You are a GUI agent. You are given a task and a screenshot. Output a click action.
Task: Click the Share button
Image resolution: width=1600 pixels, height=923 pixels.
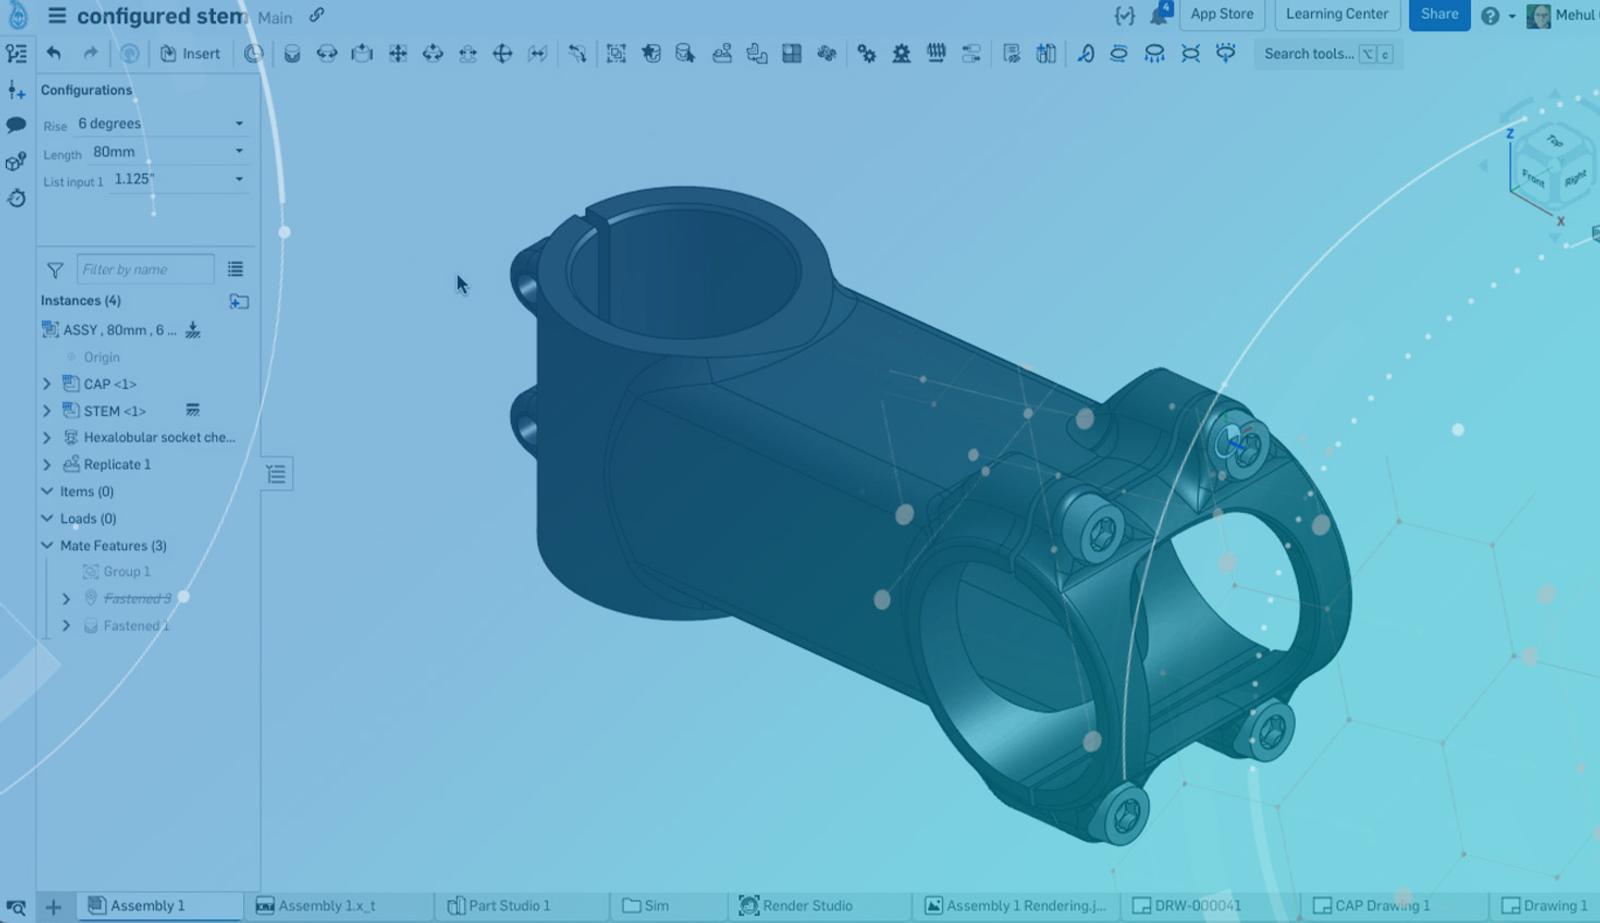tap(1438, 15)
